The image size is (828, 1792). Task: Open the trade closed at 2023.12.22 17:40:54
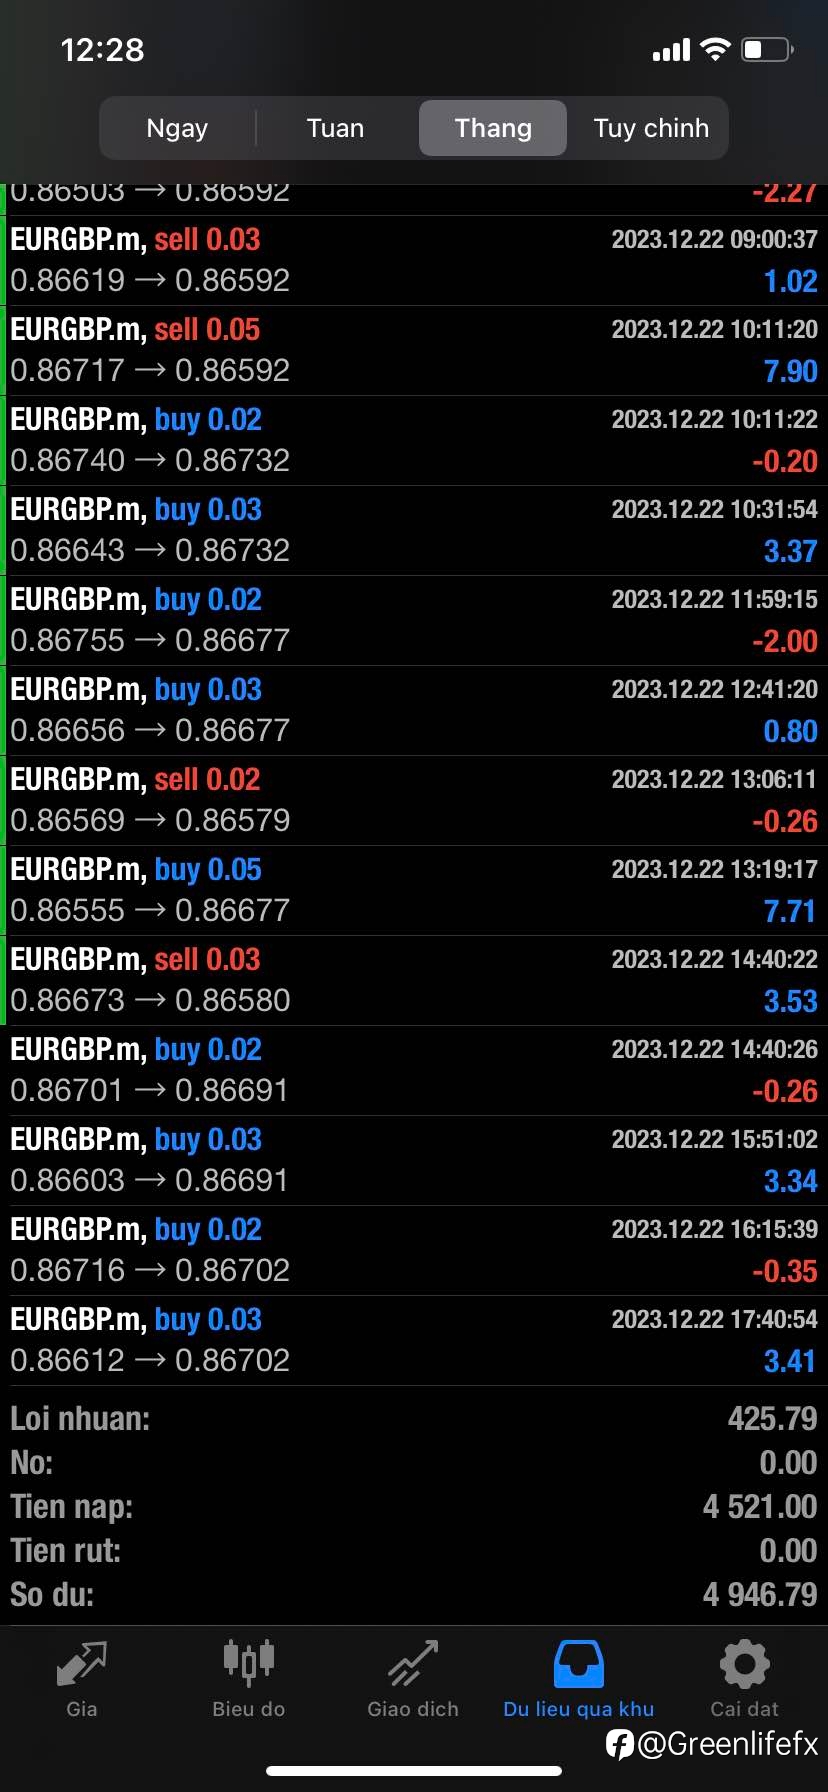tap(414, 1340)
